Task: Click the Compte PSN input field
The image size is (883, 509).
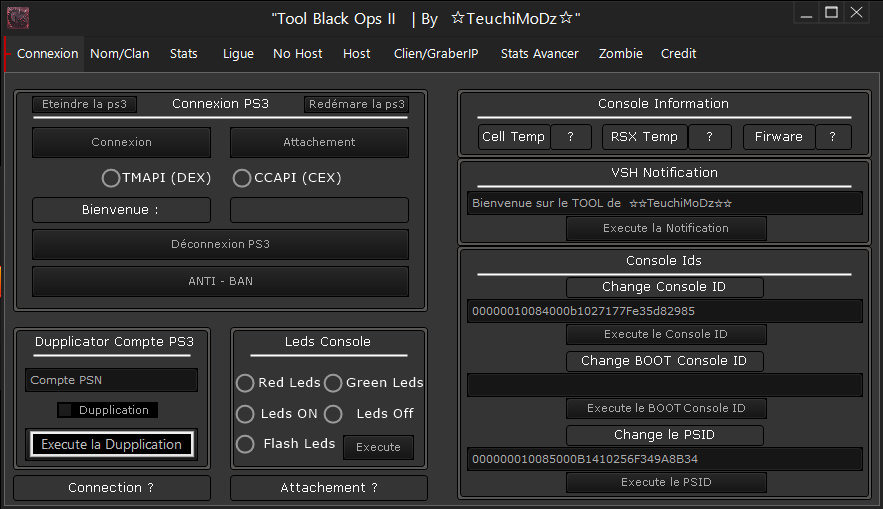Action: [111, 380]
